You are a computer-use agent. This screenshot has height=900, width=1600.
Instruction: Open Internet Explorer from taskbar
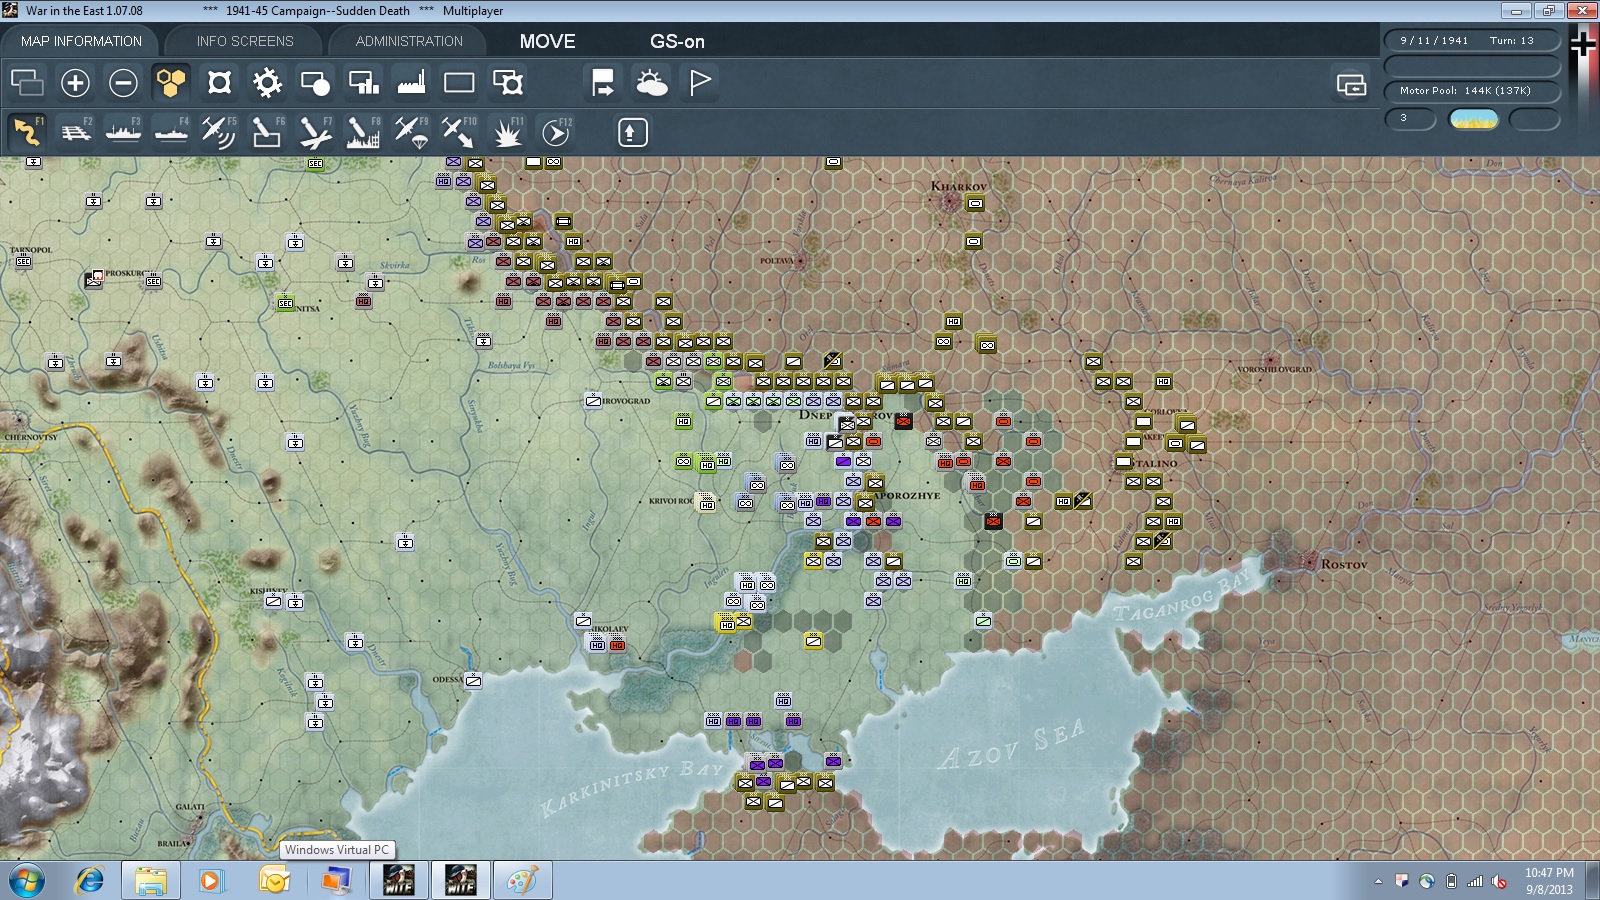[x=90, y=881]
